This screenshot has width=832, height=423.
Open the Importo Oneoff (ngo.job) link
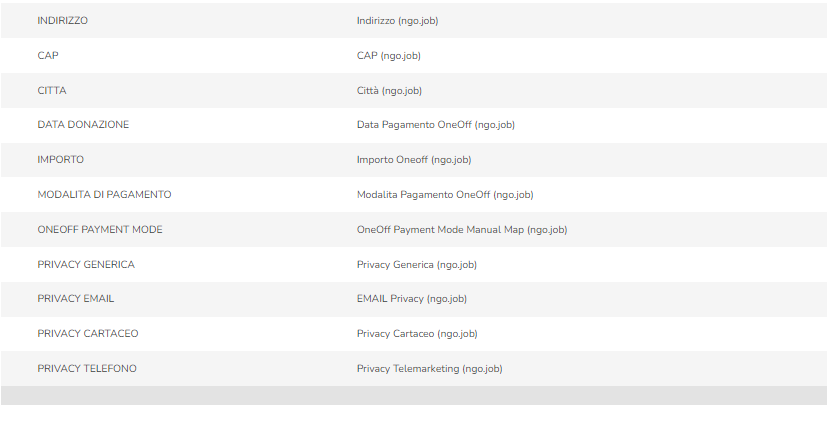413,160
